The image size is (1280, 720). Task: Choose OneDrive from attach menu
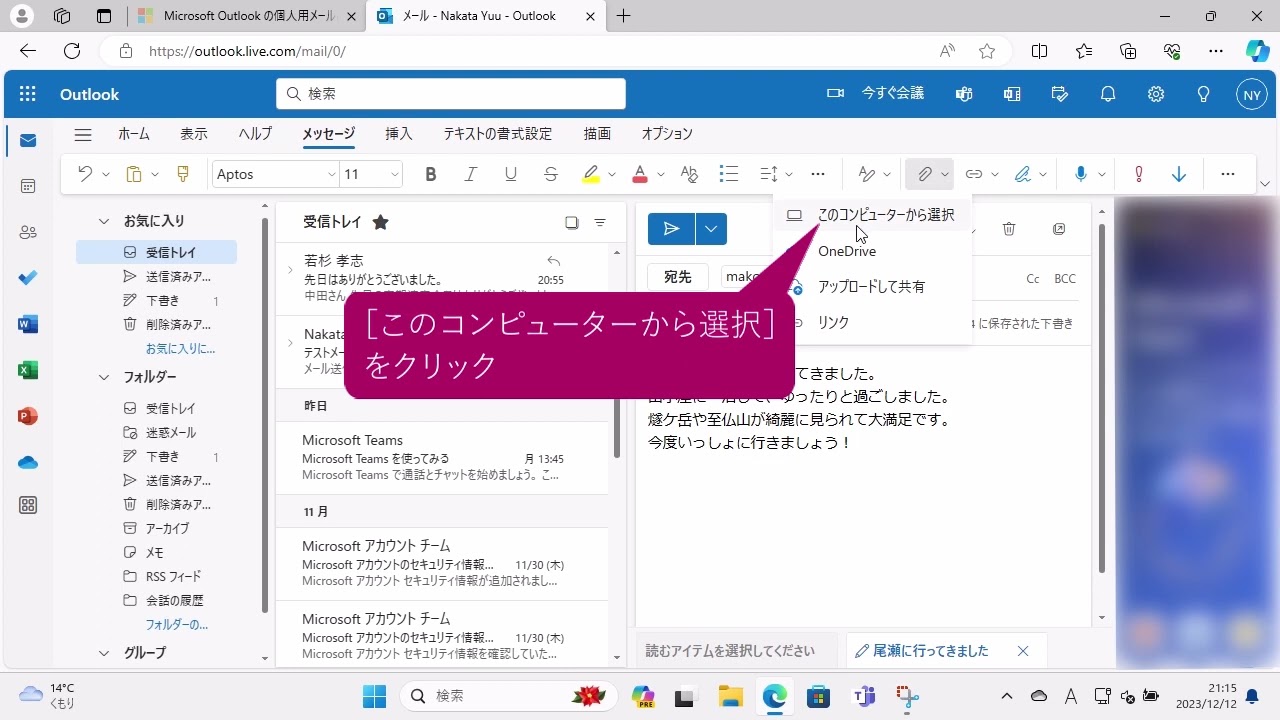click(872, 251)
